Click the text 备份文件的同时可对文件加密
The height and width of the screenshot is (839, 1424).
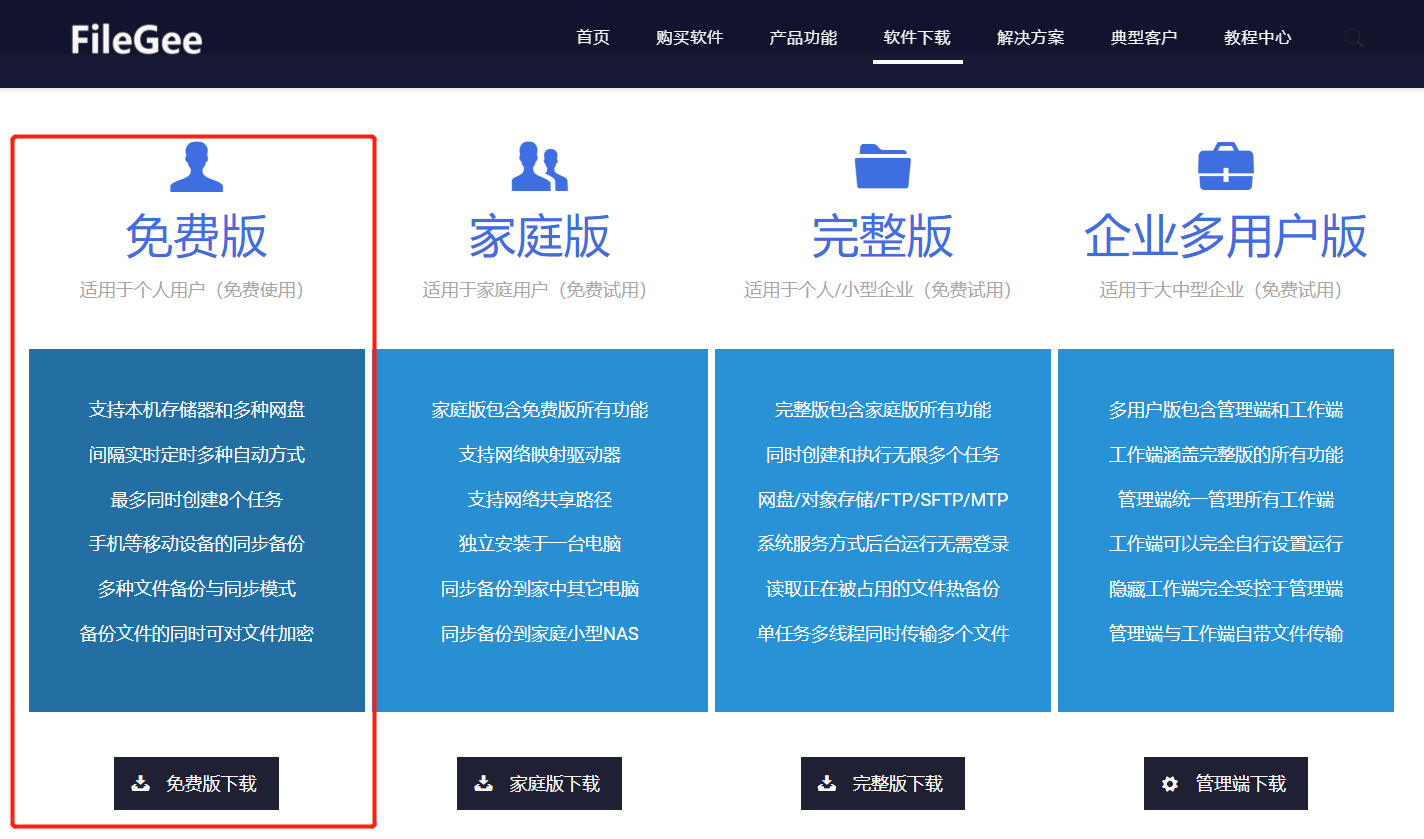[x=197, y=634]
